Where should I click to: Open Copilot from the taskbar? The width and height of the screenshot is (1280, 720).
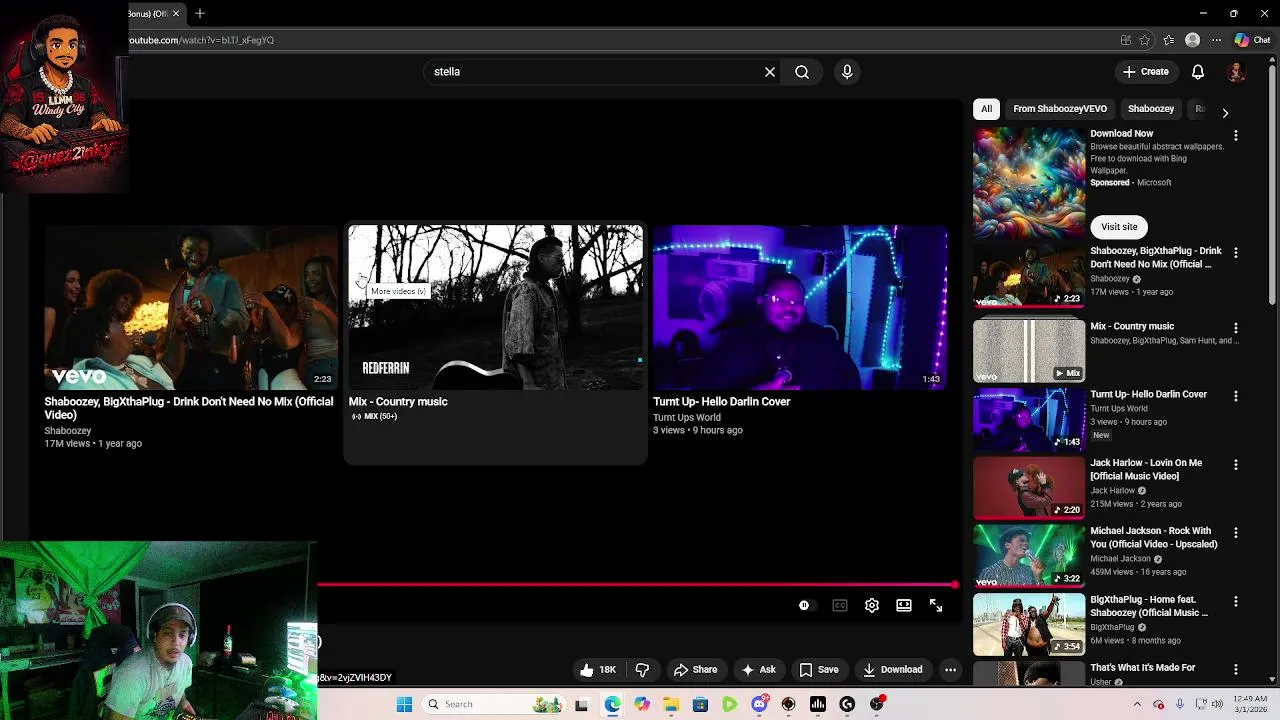pyautogui.click(x=642, y=704)
